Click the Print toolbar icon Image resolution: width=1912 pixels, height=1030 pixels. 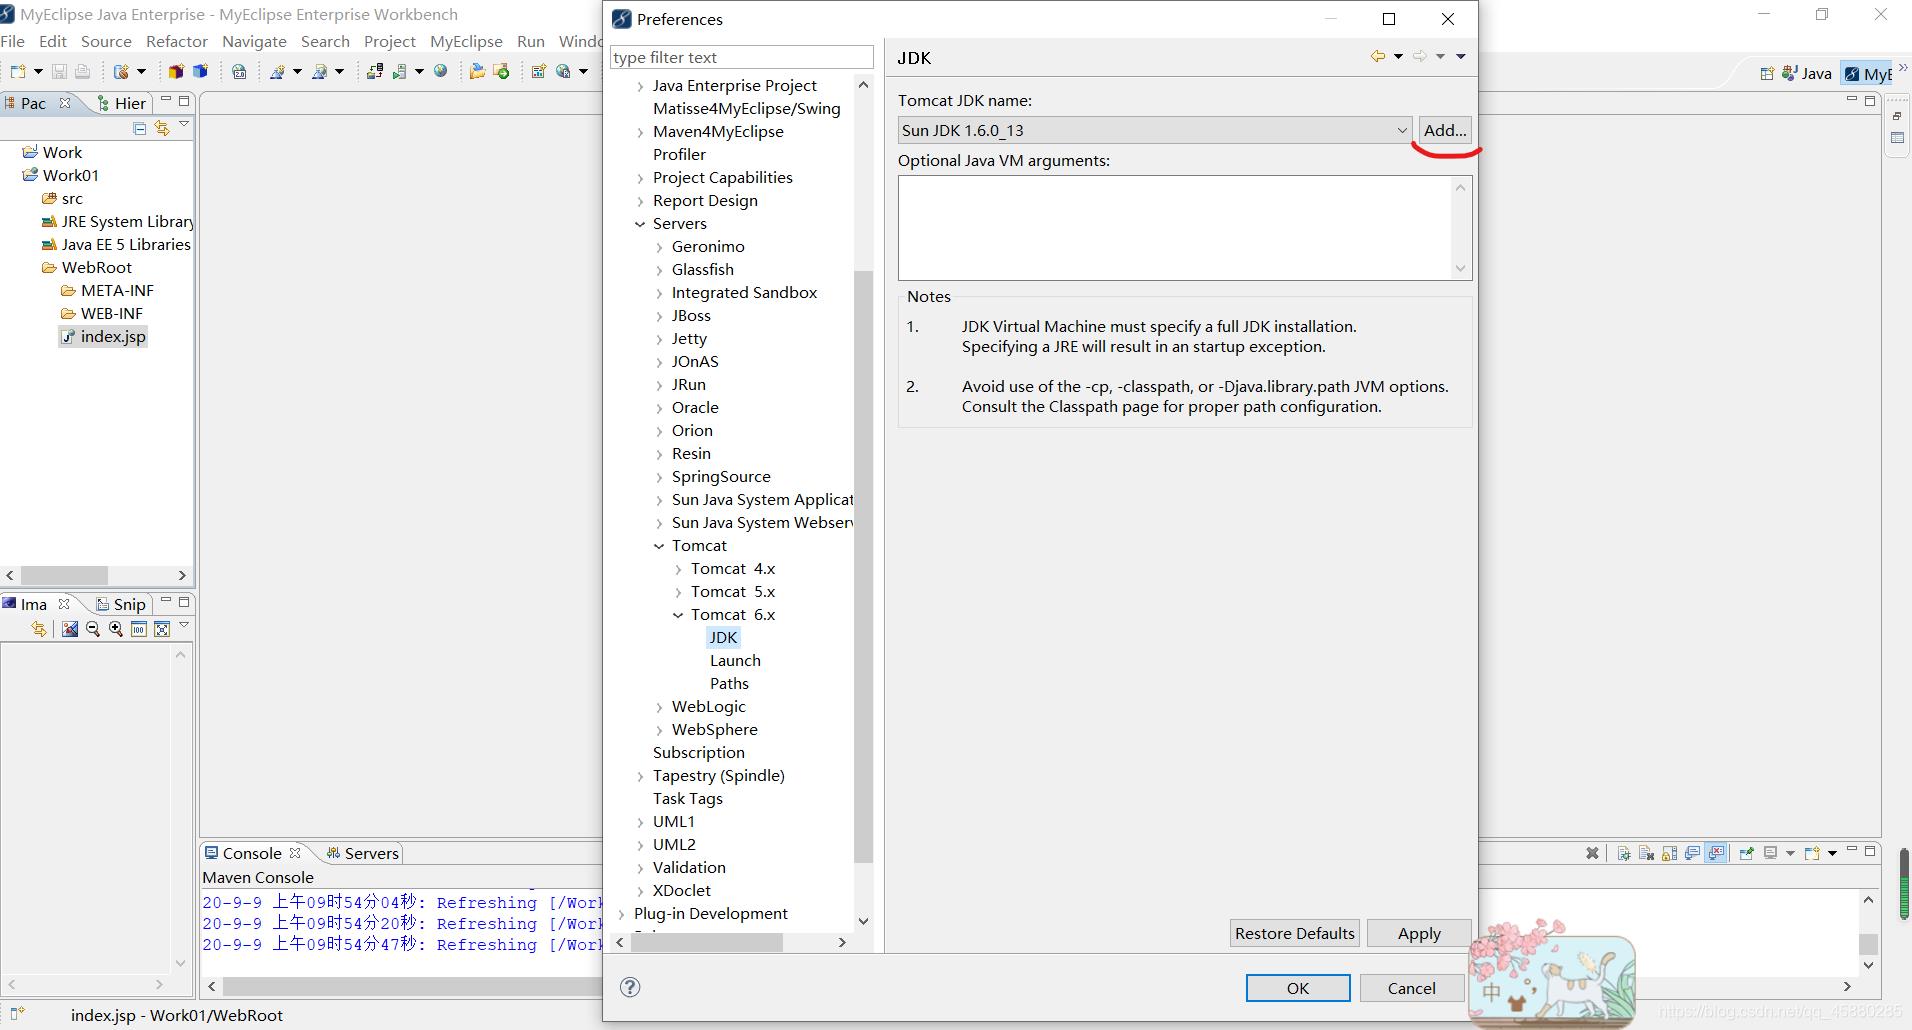point(82,71)
